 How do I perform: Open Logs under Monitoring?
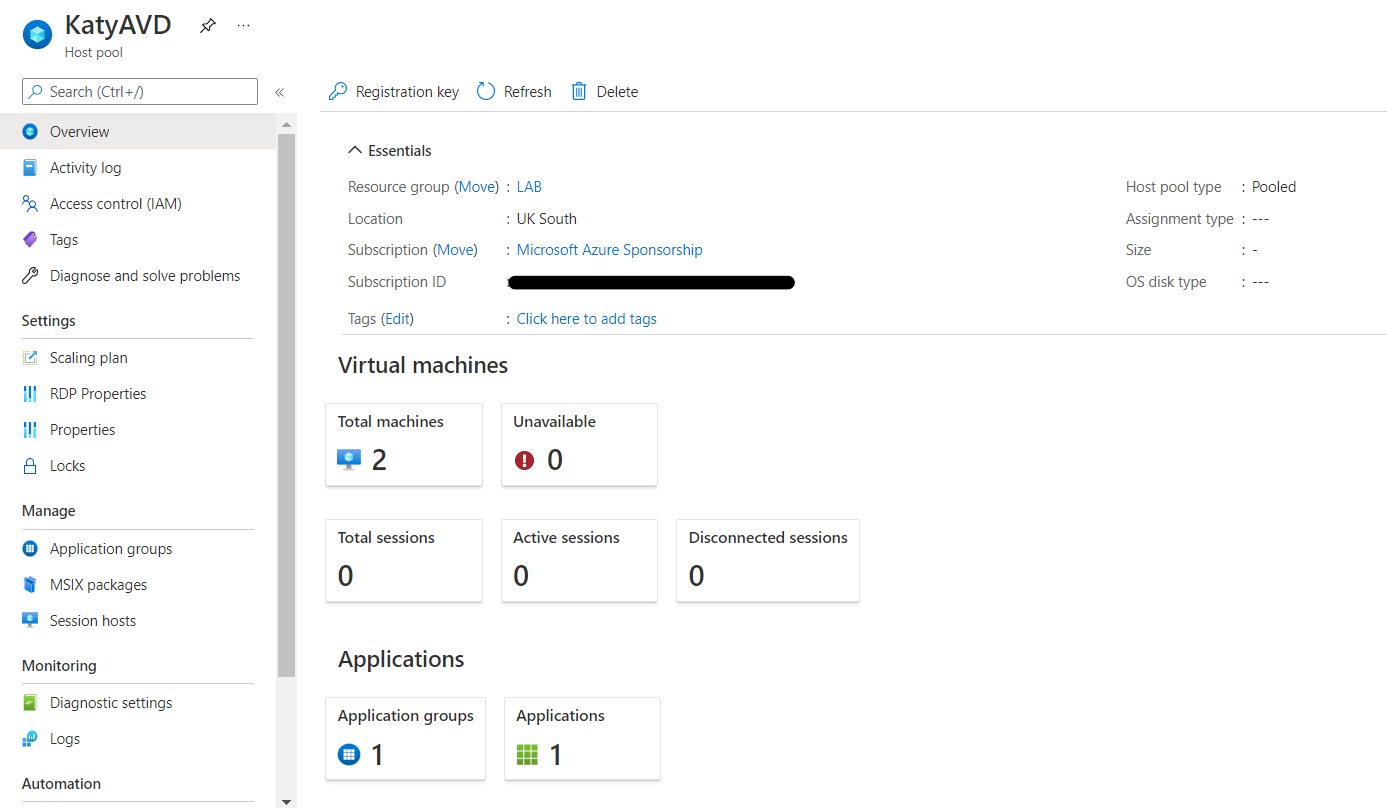[64, 738]
